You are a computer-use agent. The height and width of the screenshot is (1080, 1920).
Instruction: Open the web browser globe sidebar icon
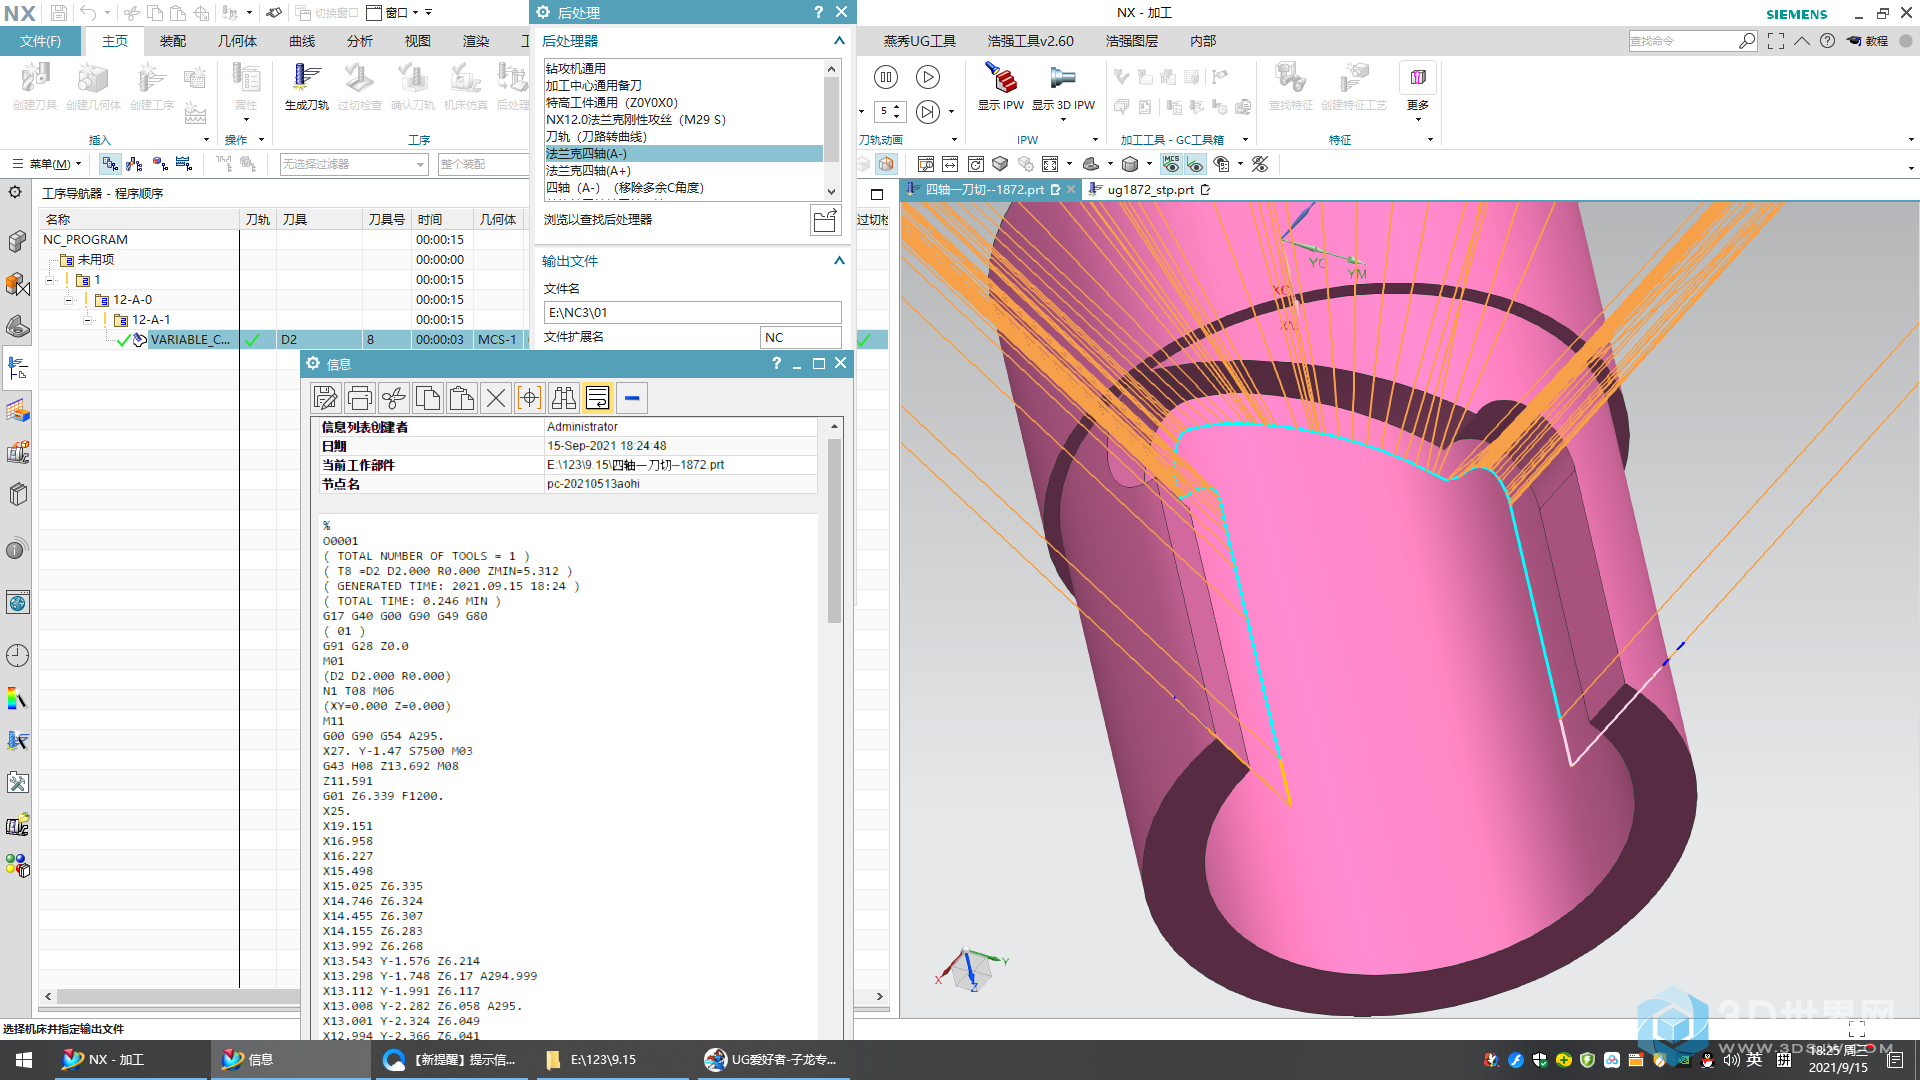tap(17, 602)
